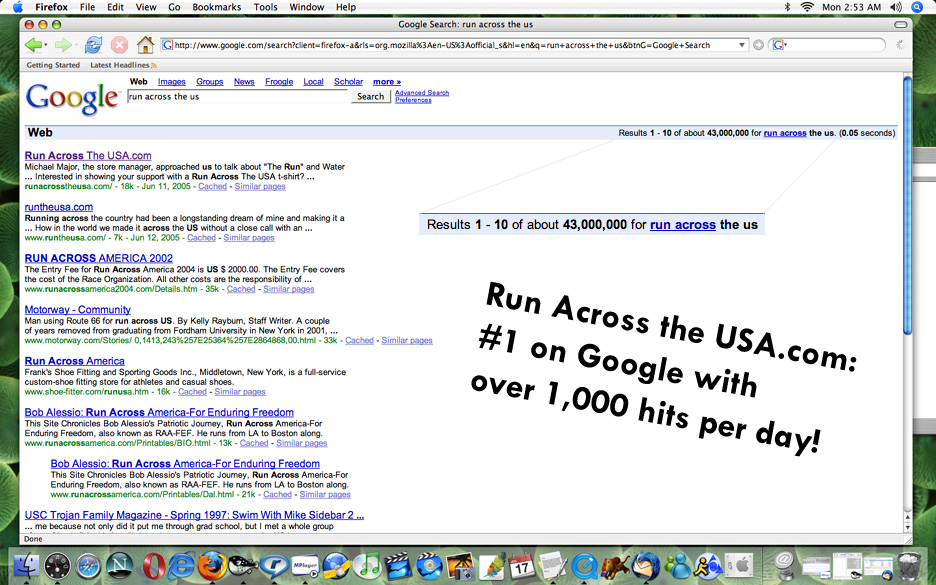Open the search engine selector dropdown

pyautogui.click(x=778, y=45)
